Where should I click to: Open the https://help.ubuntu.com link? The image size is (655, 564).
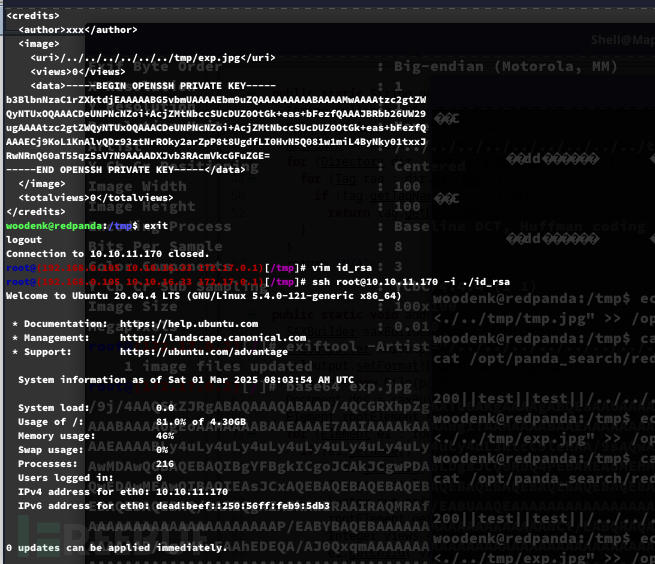click(189, 324)
